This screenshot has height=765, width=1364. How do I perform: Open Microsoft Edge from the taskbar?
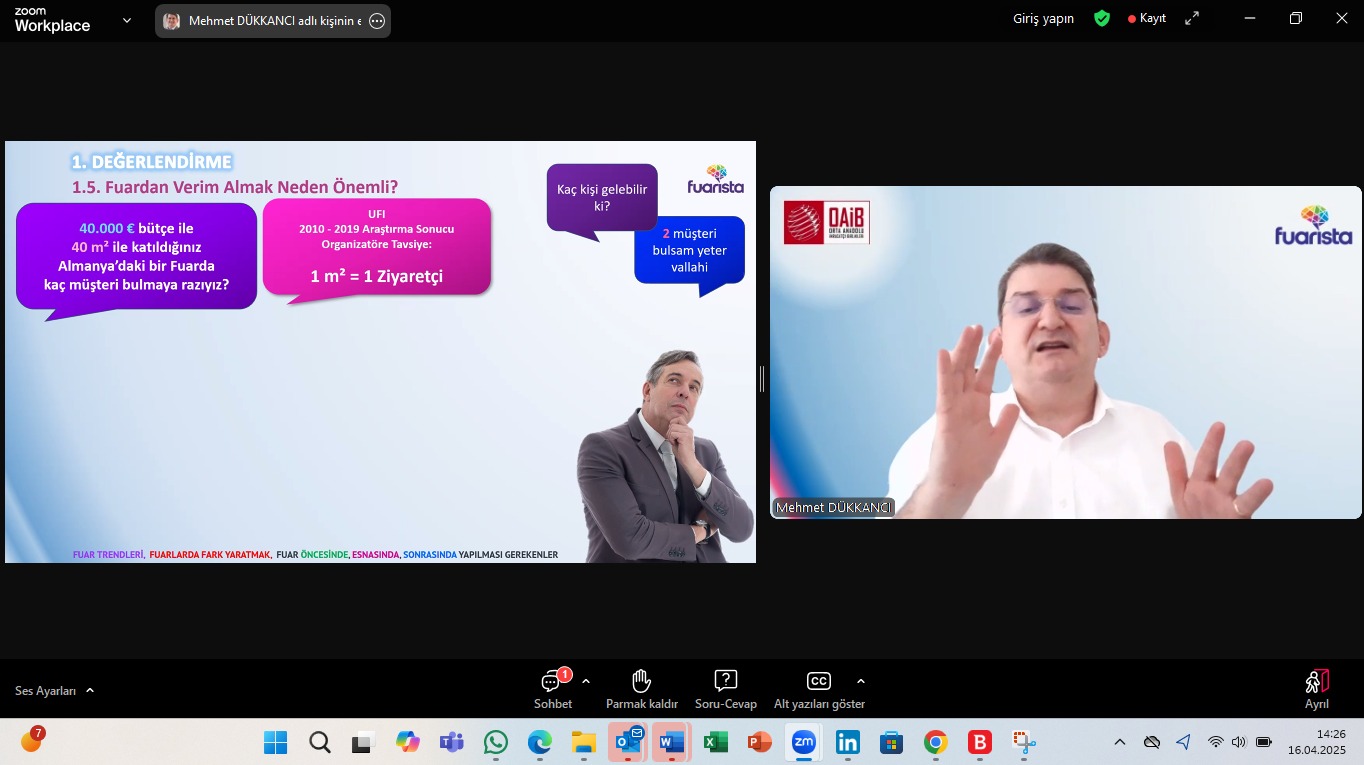(x=540, y=742)
